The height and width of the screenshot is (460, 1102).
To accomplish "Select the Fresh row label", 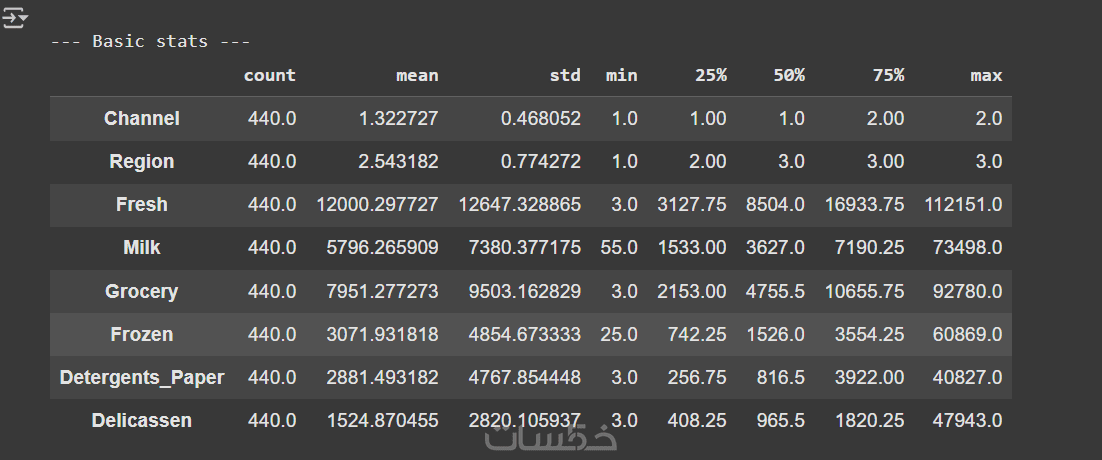I will click(142, 204).
